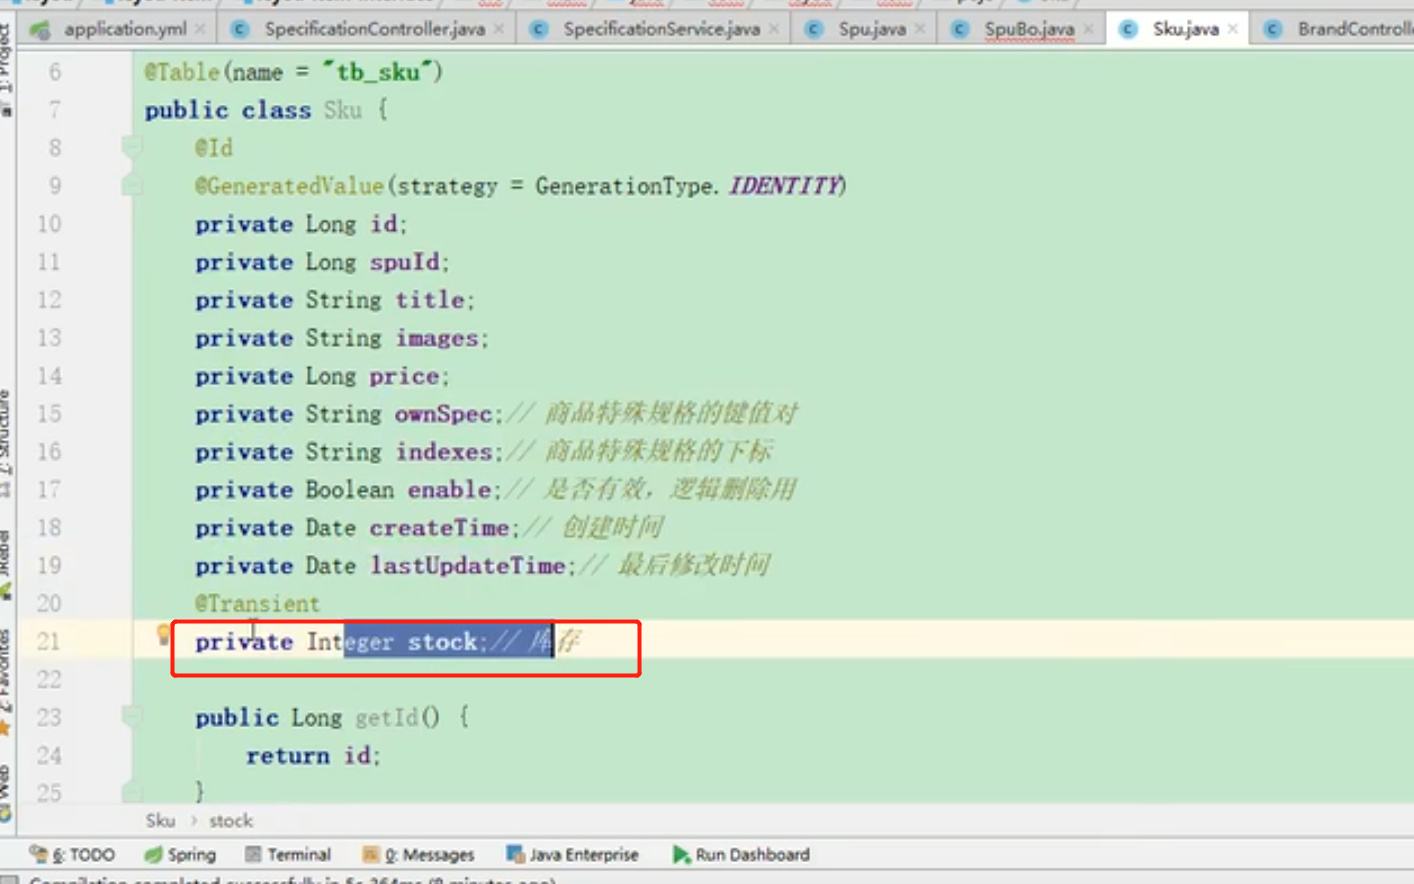
Task: Click the class icon on Sku.java tab
Action: (1128, 29)
